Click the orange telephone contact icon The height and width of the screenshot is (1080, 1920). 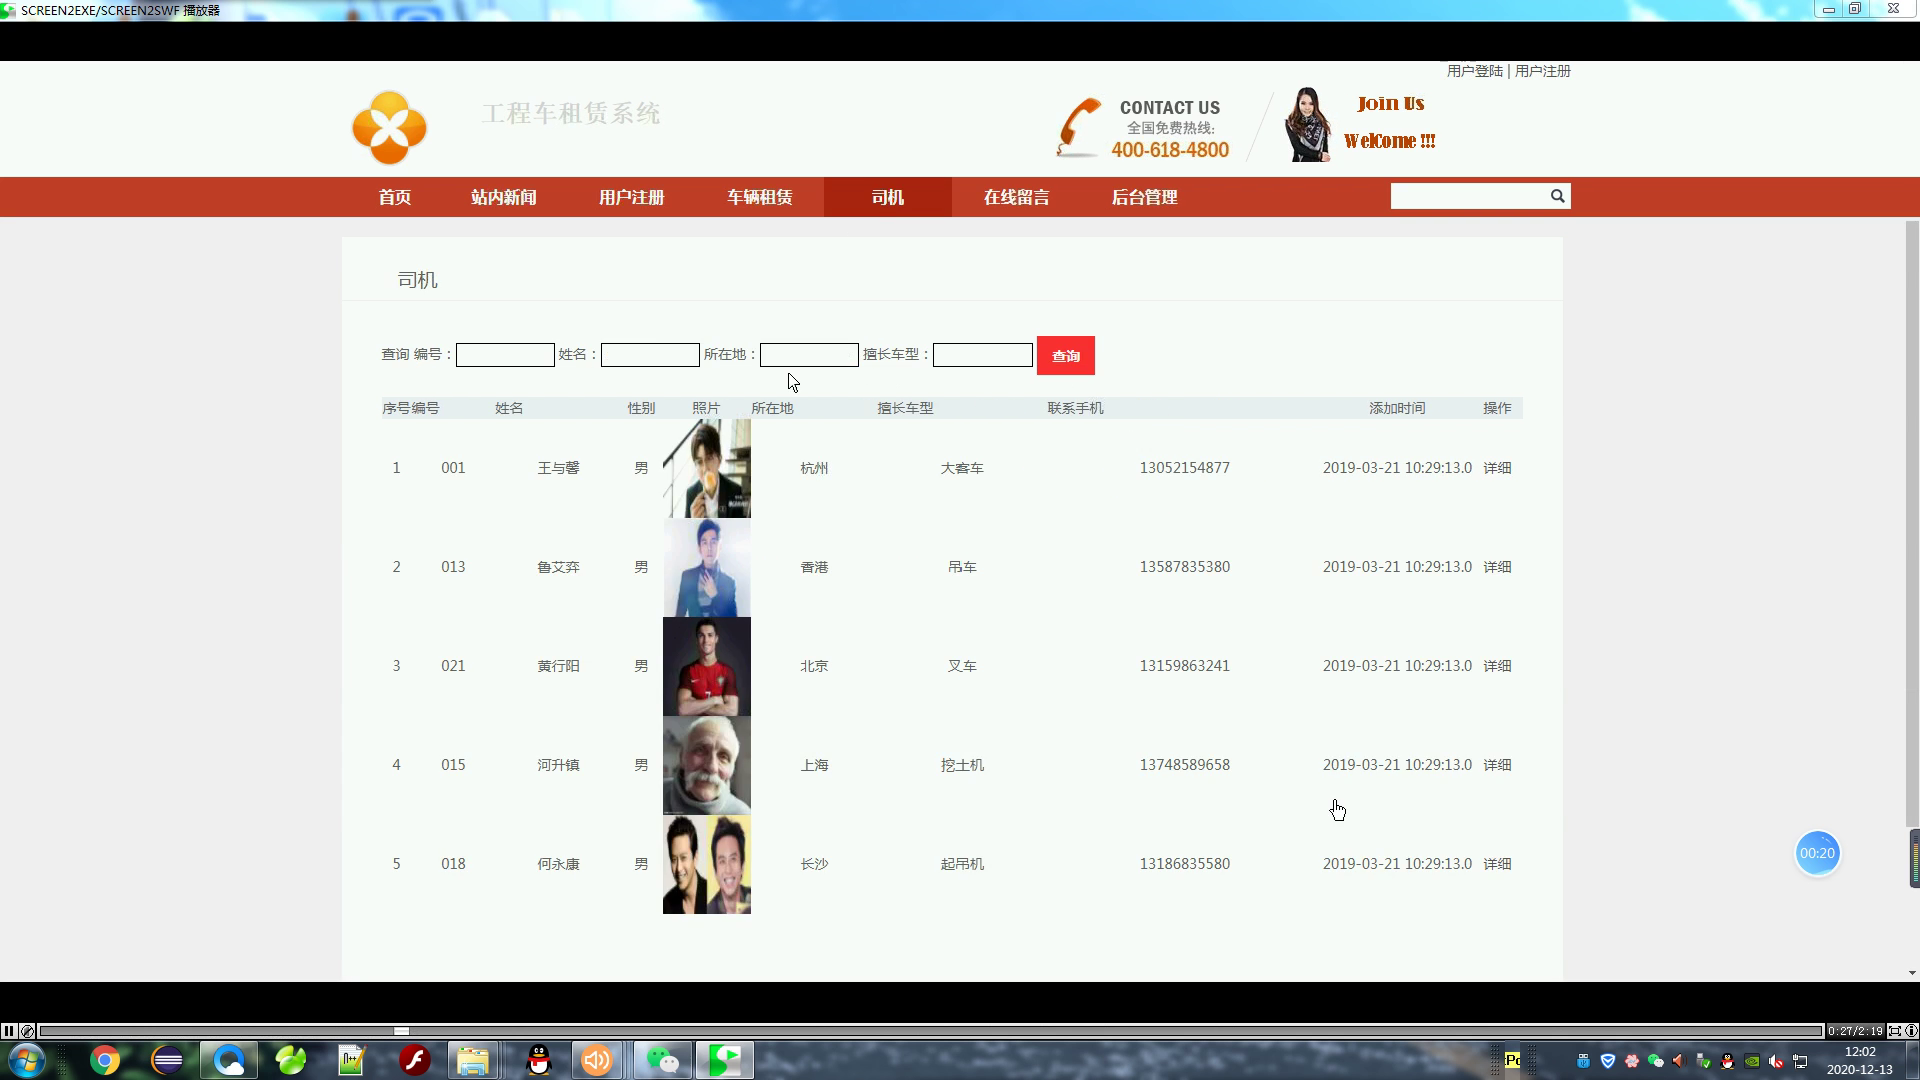pyautogui.click(x=1078, y=128)
